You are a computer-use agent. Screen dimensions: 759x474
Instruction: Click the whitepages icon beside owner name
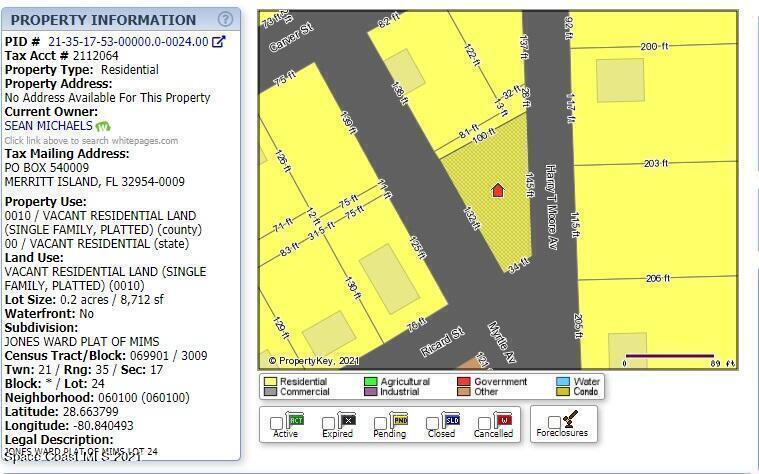(x=103, y=126)
